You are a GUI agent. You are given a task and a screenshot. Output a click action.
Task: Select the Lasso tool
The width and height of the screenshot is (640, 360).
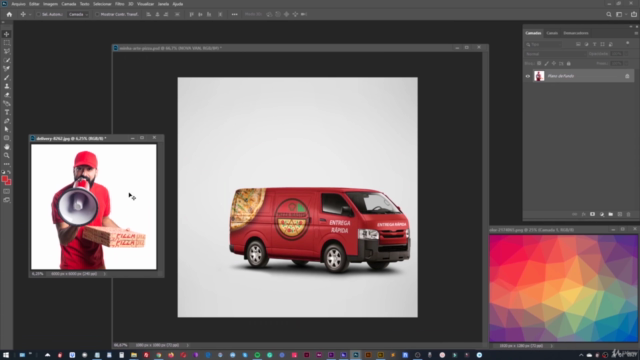(x=7, y=51)
